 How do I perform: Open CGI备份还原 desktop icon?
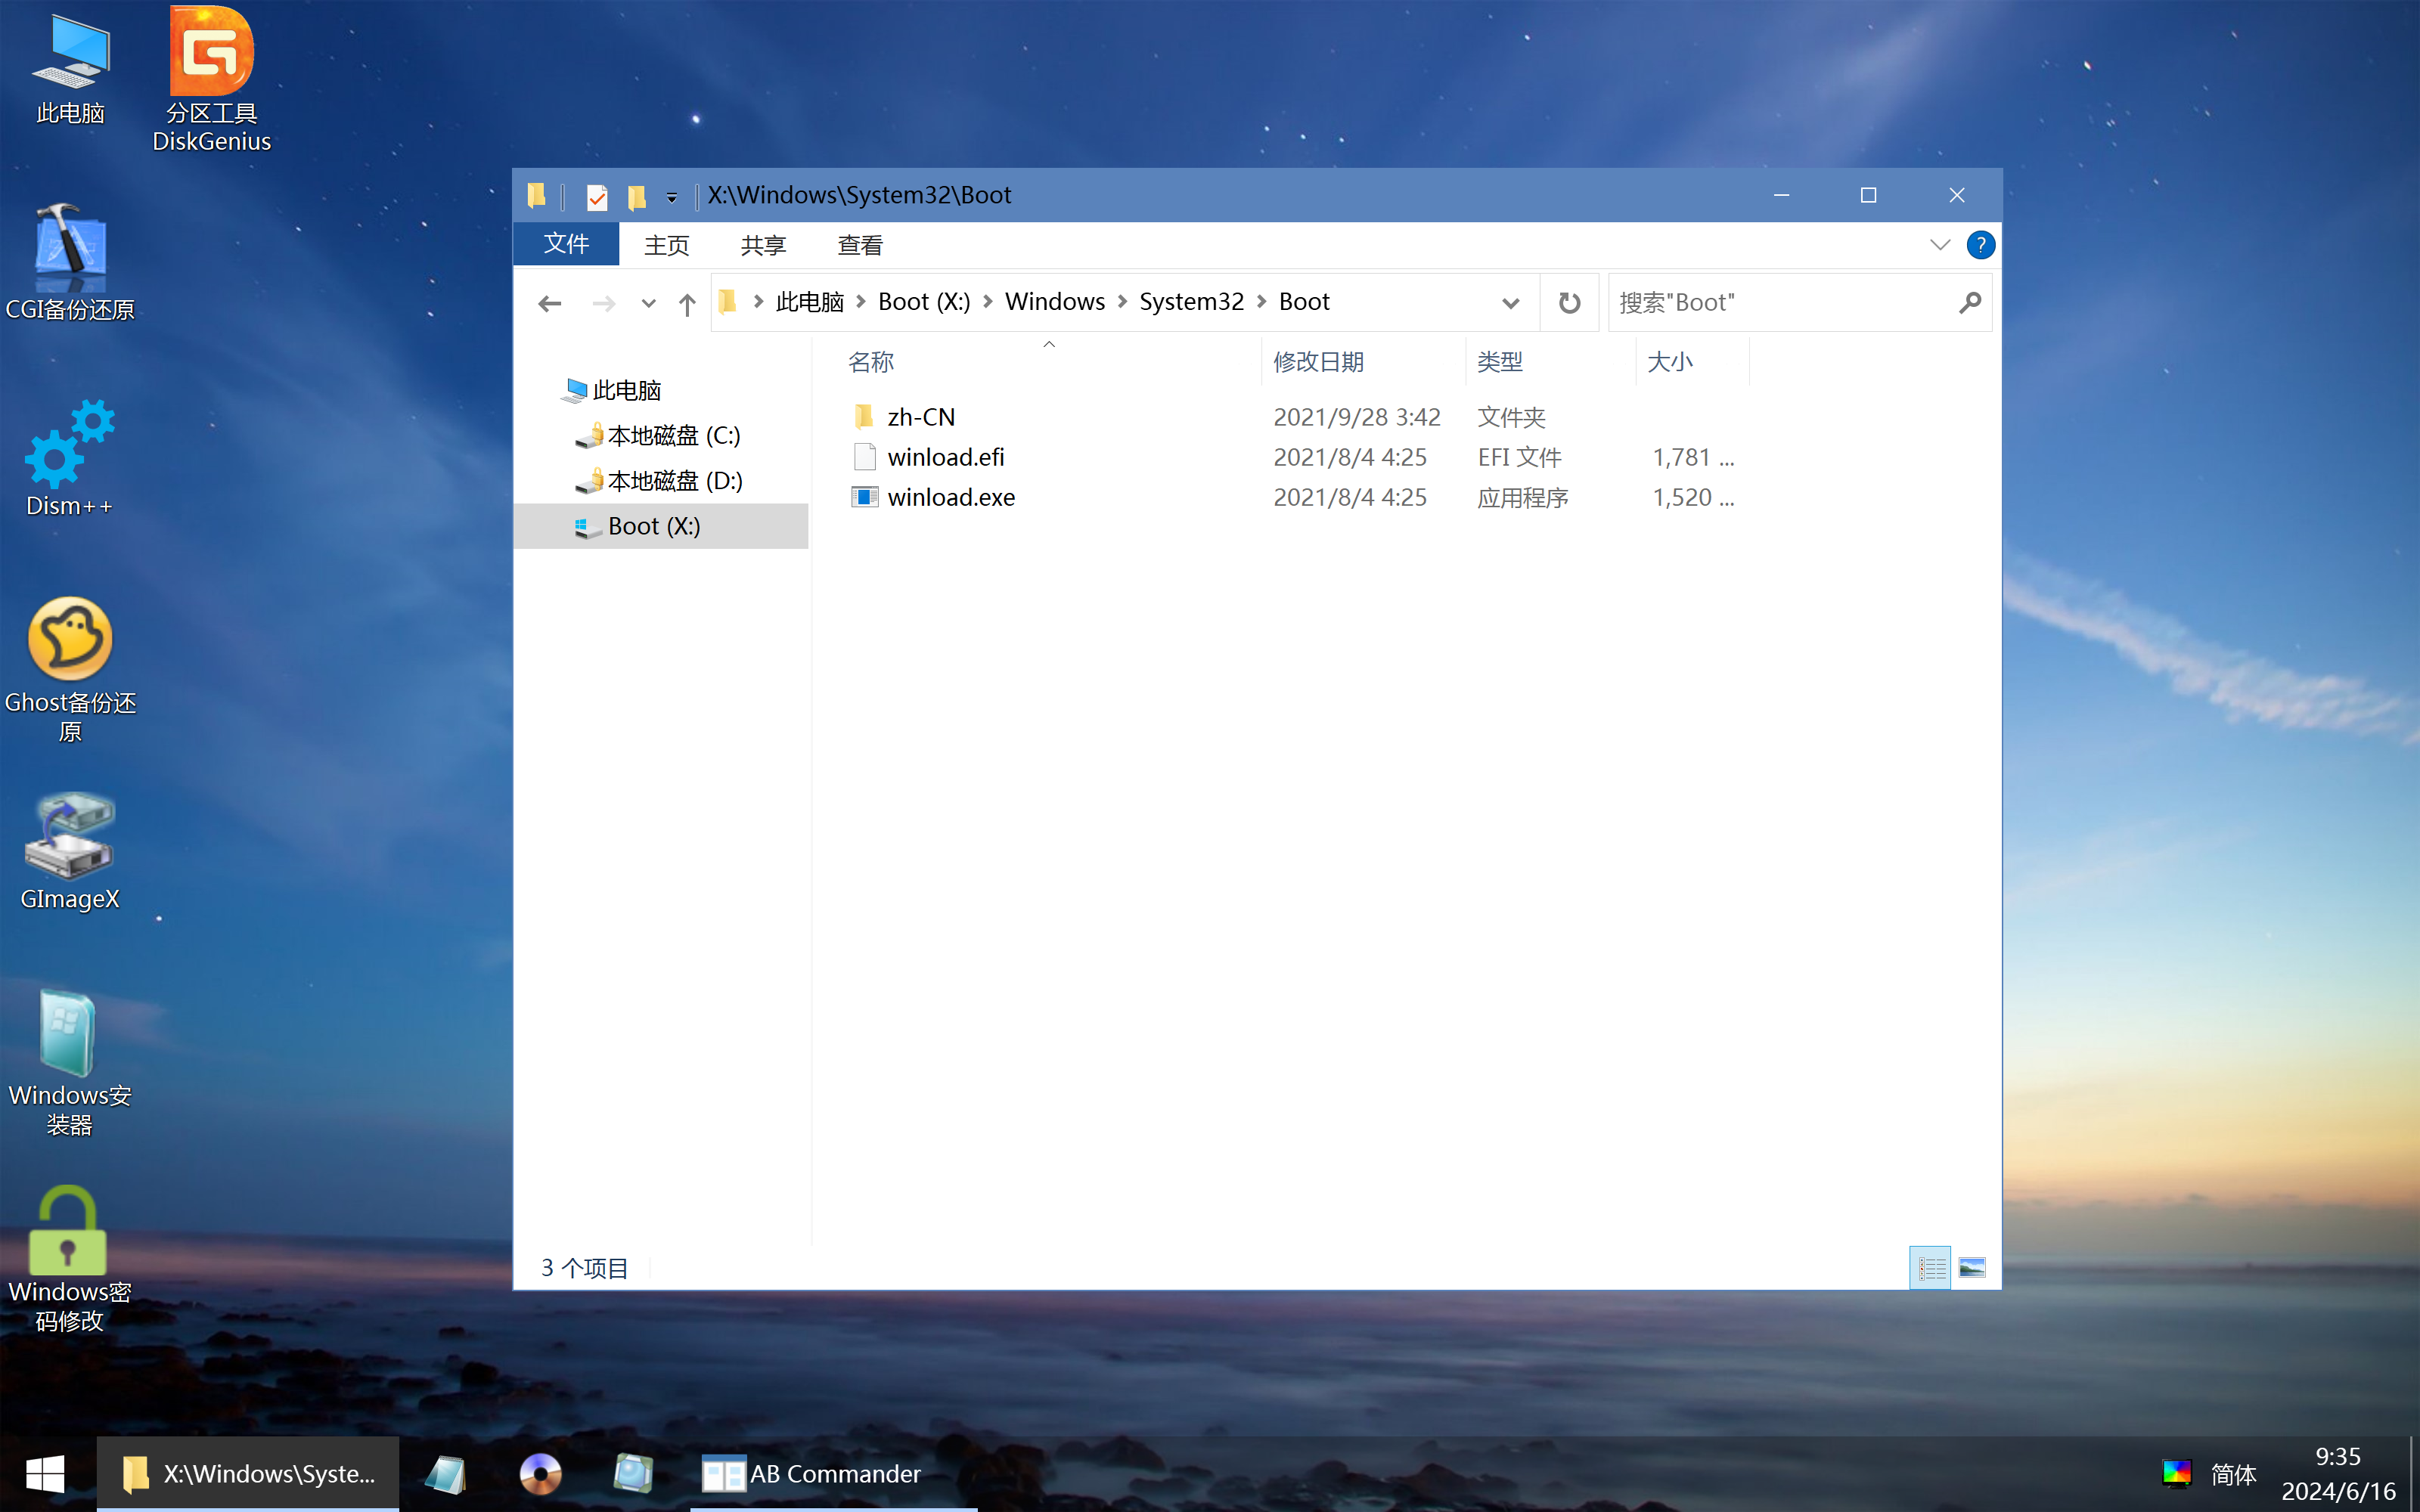pos(70,262)
